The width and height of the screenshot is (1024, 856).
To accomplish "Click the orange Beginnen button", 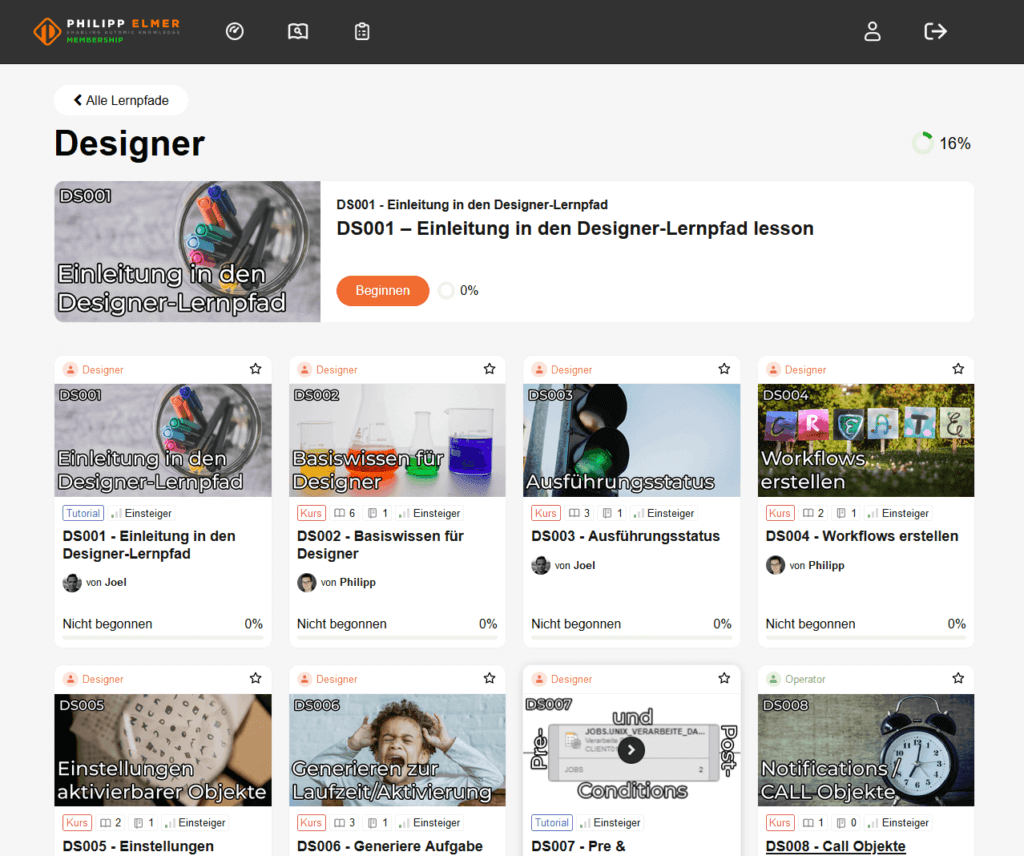I will [x=382, y=291].
